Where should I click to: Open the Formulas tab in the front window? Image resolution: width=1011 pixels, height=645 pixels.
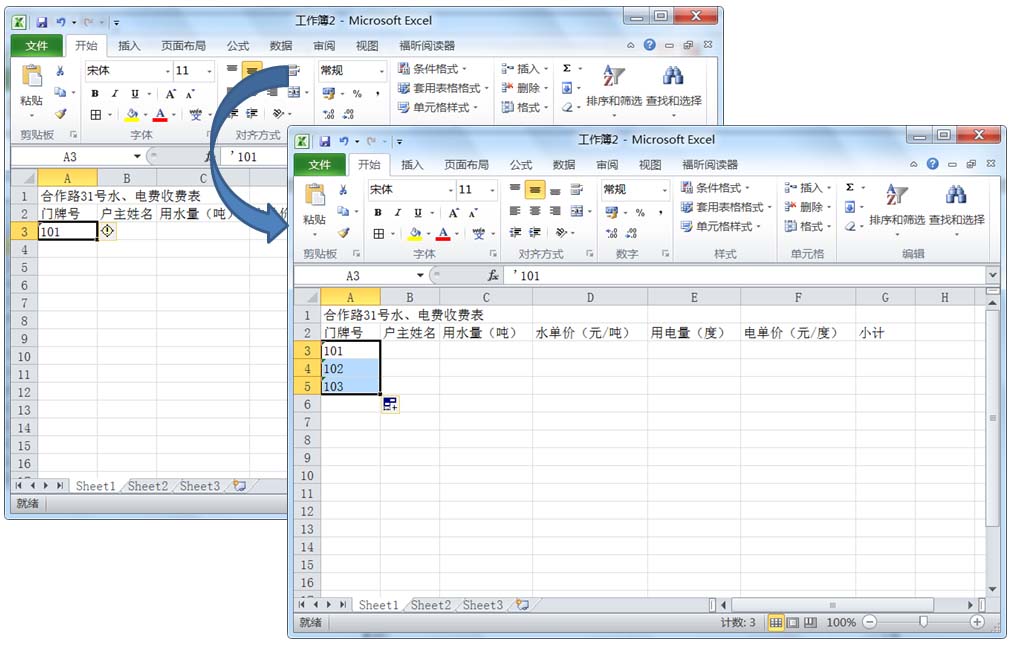[521, 165]
